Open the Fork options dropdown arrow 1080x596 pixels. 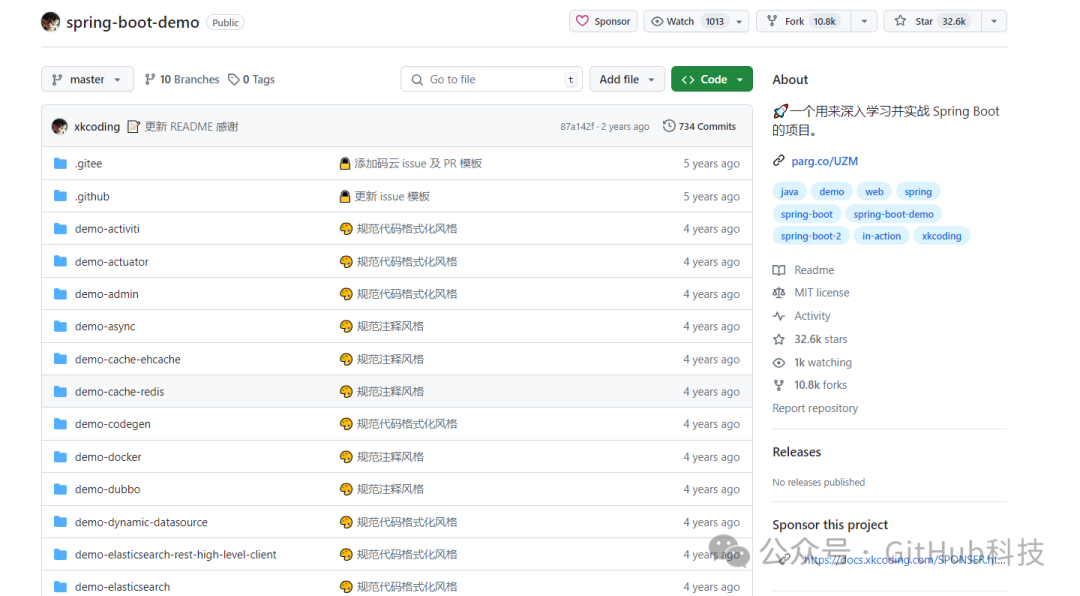tap(864, 21)
